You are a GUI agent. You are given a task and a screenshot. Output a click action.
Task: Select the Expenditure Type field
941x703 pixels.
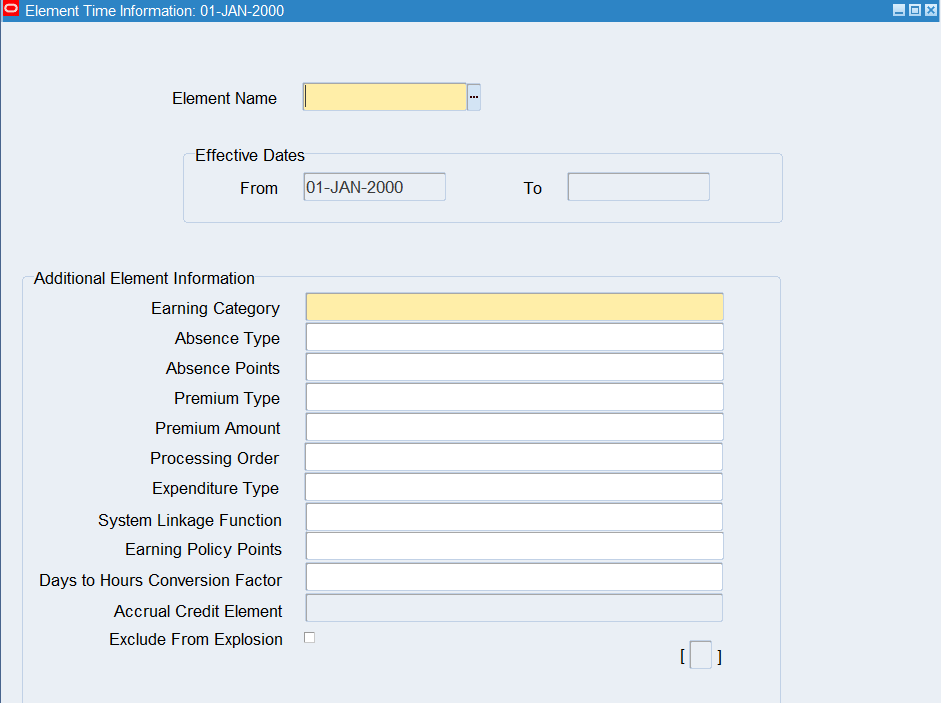pyautogui.click(x=514, y=487)
